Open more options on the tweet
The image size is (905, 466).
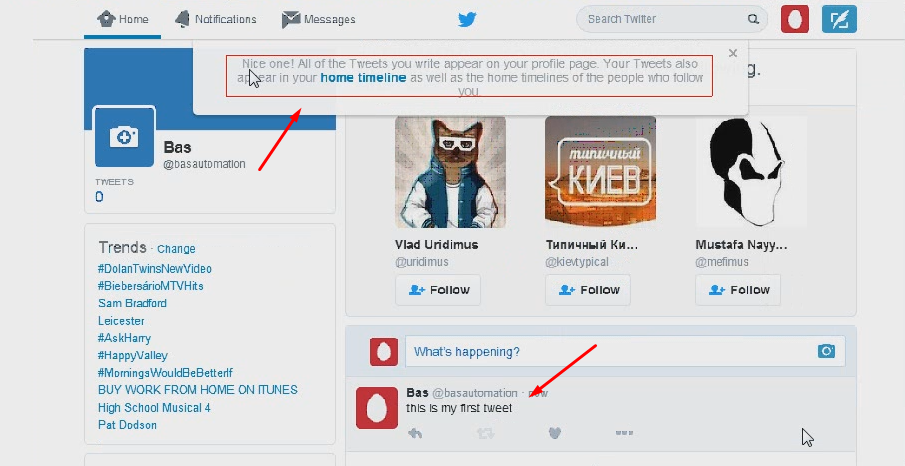pyautogui.click(x=625, y=433)
